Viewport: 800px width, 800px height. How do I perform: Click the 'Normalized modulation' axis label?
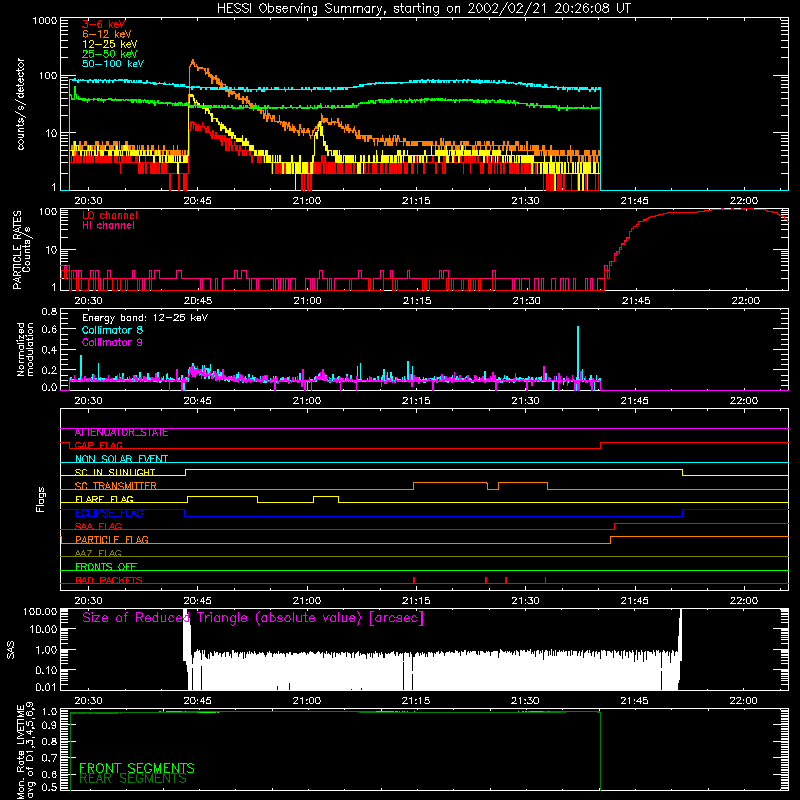pos(25,349)
